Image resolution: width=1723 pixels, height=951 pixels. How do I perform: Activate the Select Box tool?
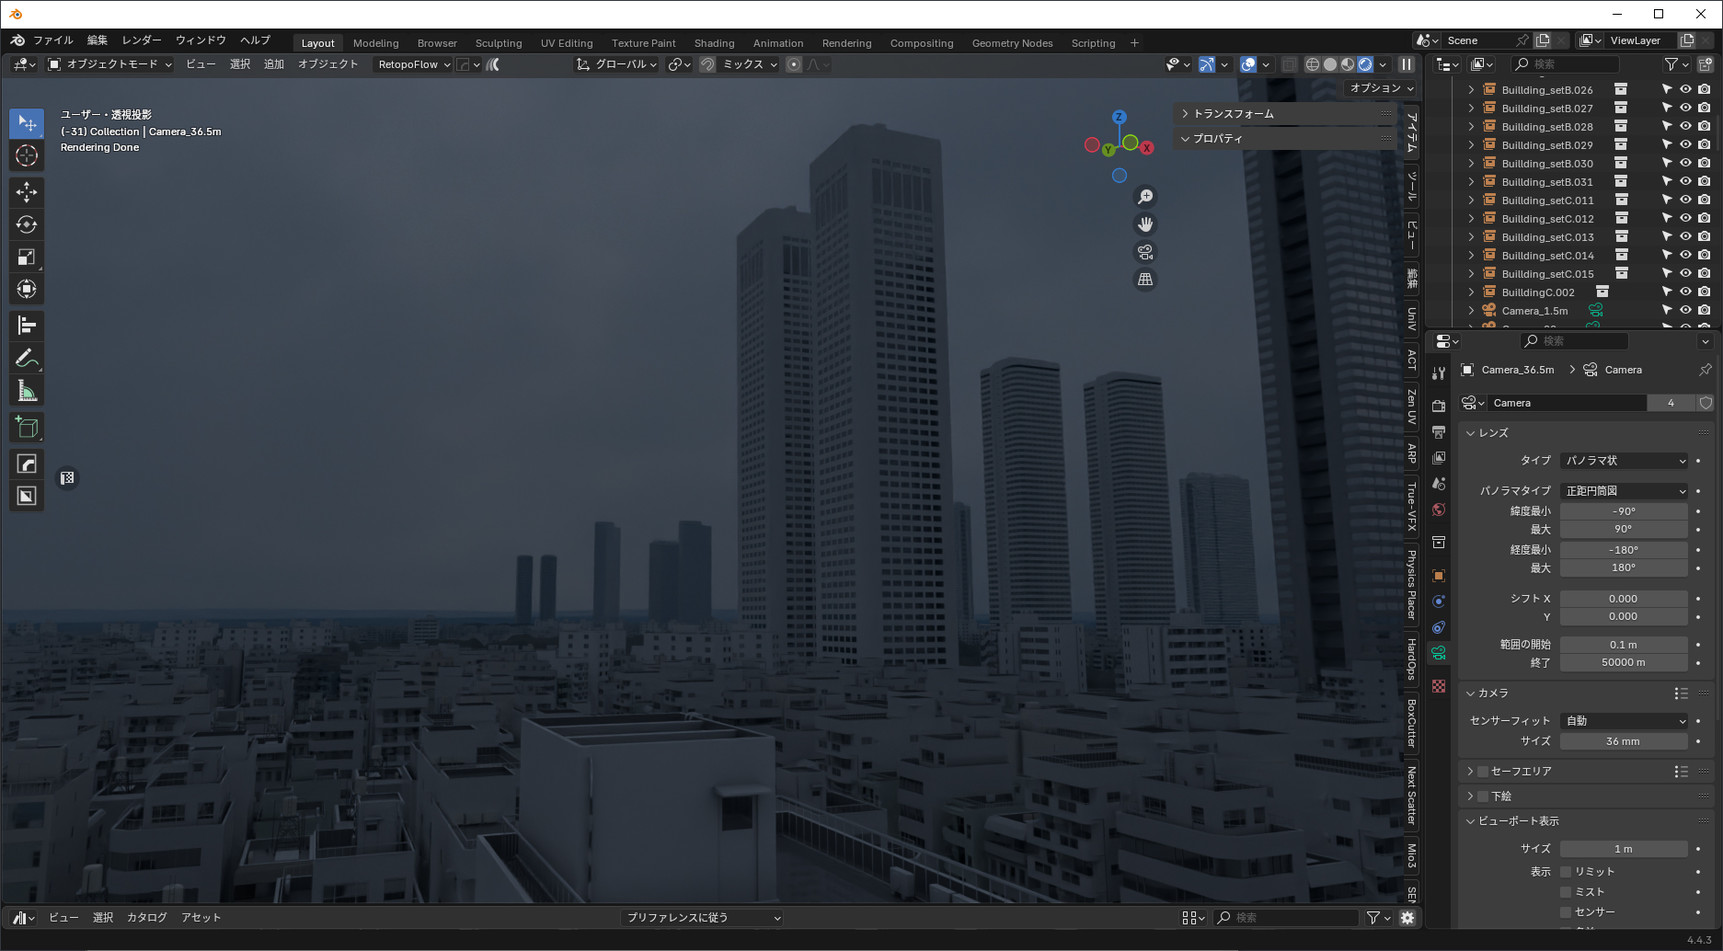(27, 123)
